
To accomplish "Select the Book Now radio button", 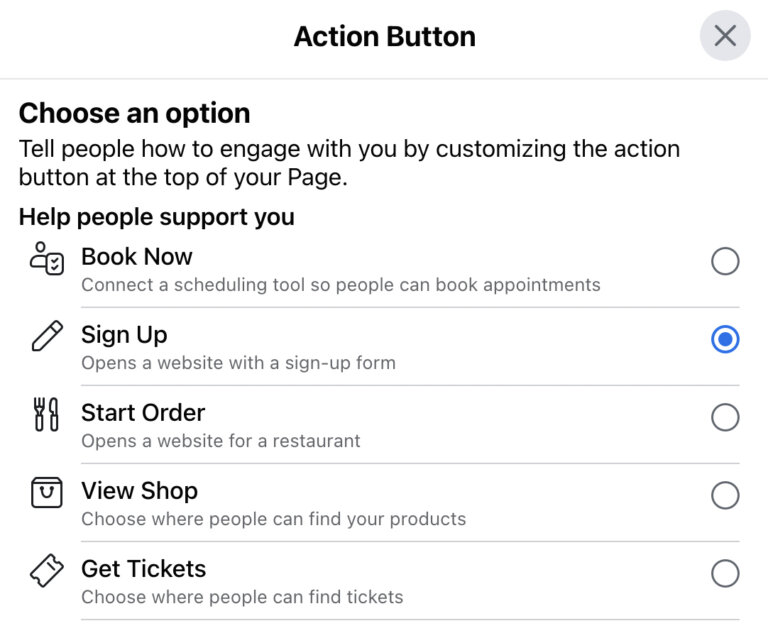I will (725, 262).
